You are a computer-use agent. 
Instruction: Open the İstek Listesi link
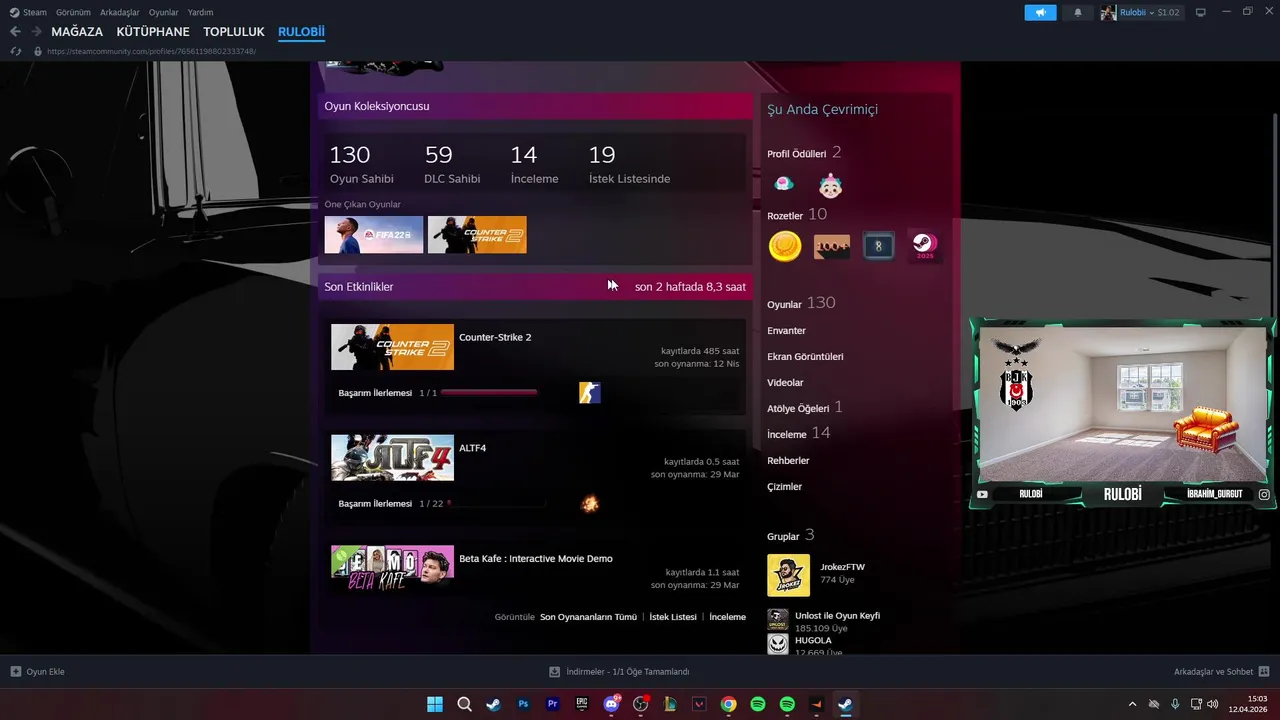673,617
